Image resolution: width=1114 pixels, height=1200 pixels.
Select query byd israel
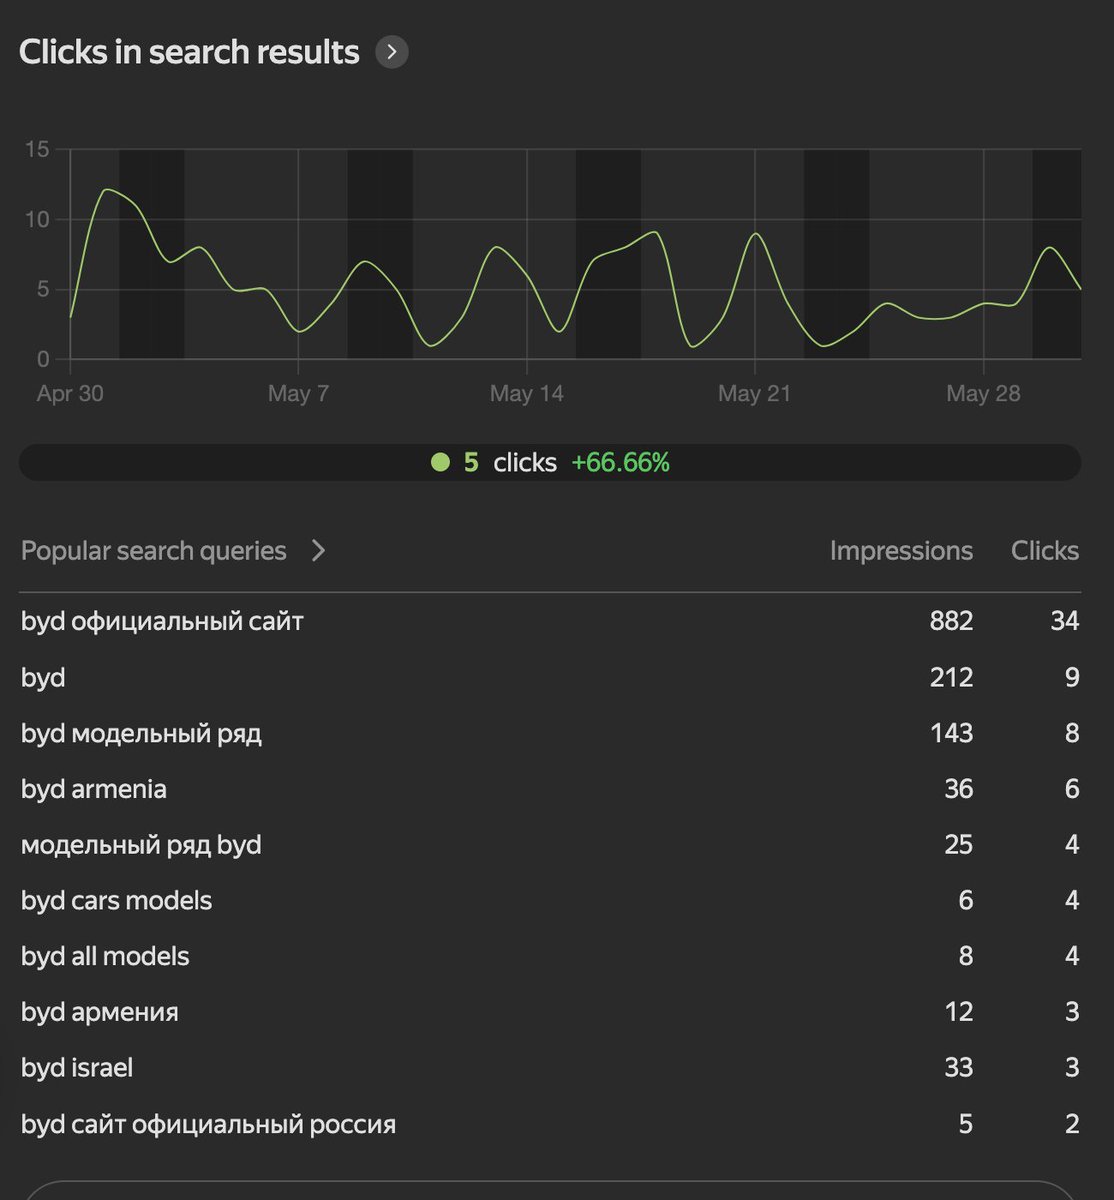[x=77, y=1068]
